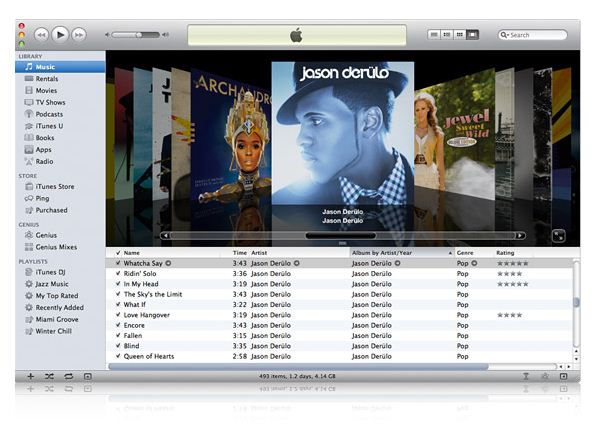Click the arrow beside Pop genre, first row
This screenshot has height=437, width=601.
tap(474, 263)
